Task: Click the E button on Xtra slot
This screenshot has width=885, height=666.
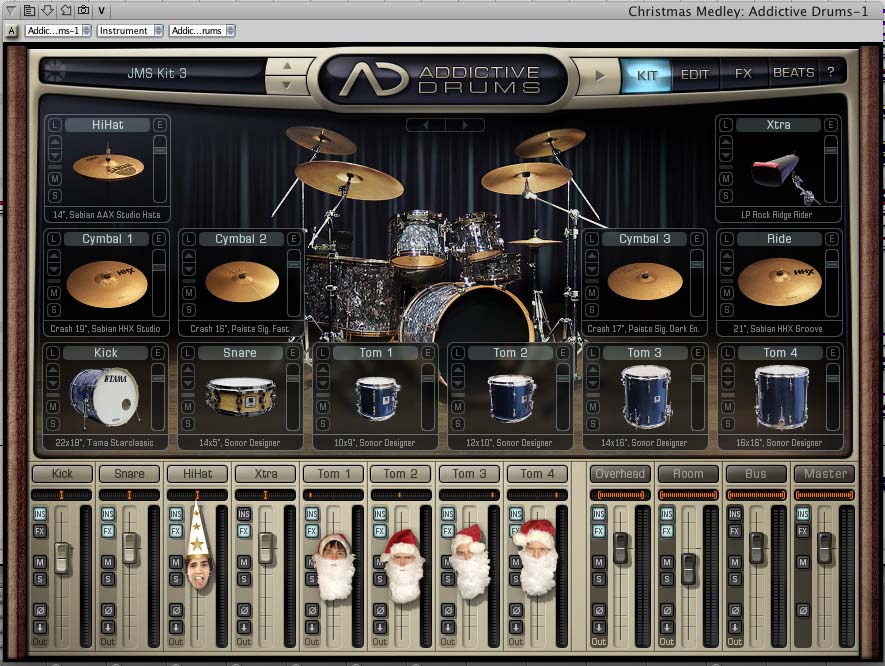Action: click(830, 125)
